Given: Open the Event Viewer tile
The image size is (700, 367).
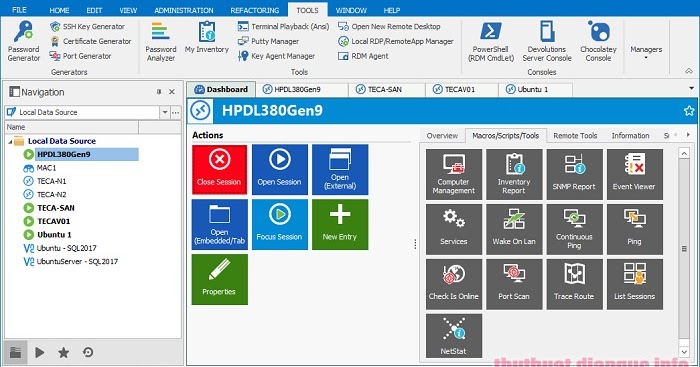Looking at the screenshot, I should [x=634, y=174].
